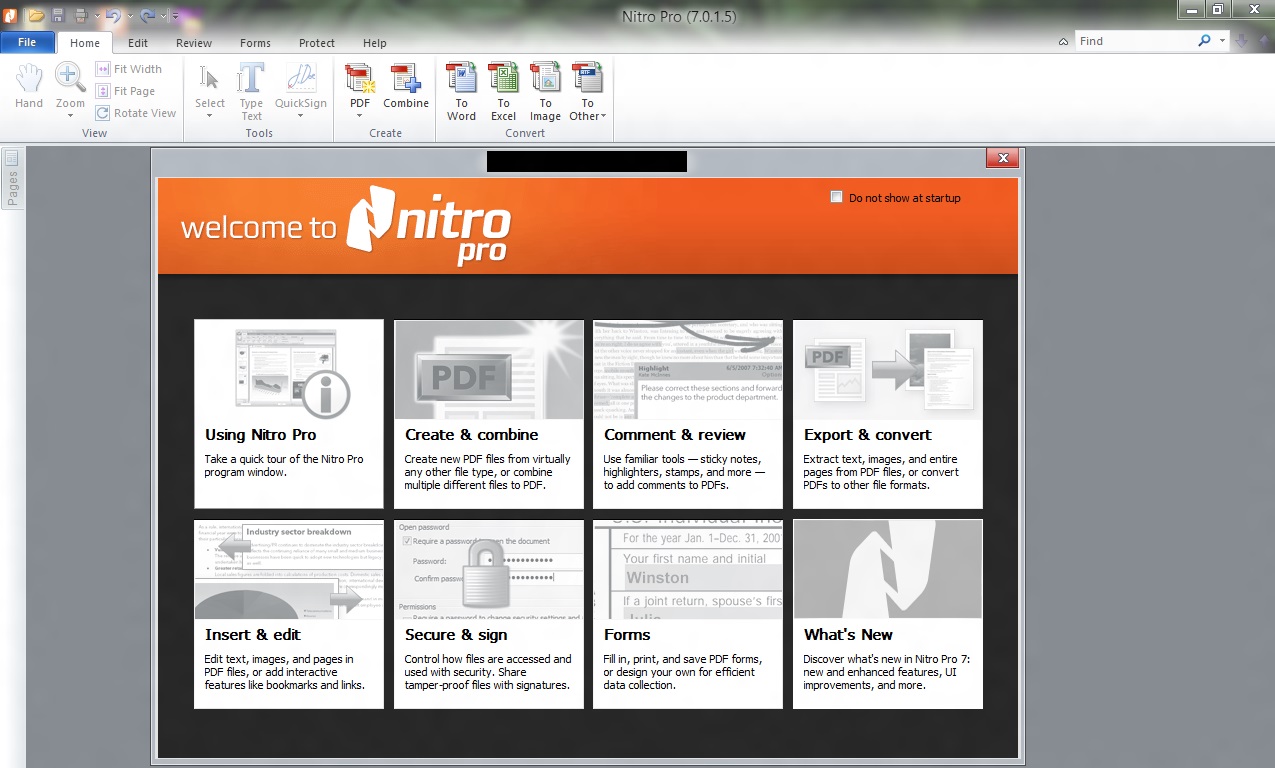The width and height of the screenshot is (1275, 768).
Task: Select the Hand tool
Action: tap(29, 85)
